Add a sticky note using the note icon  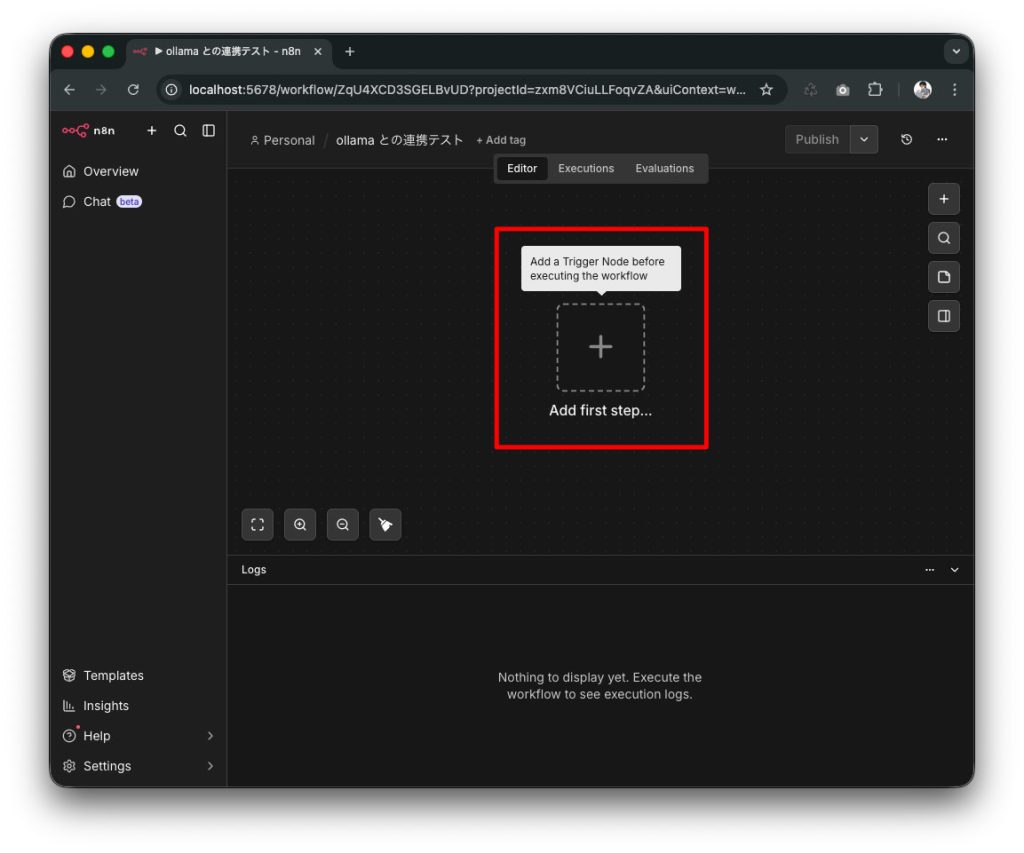[943, 277]
